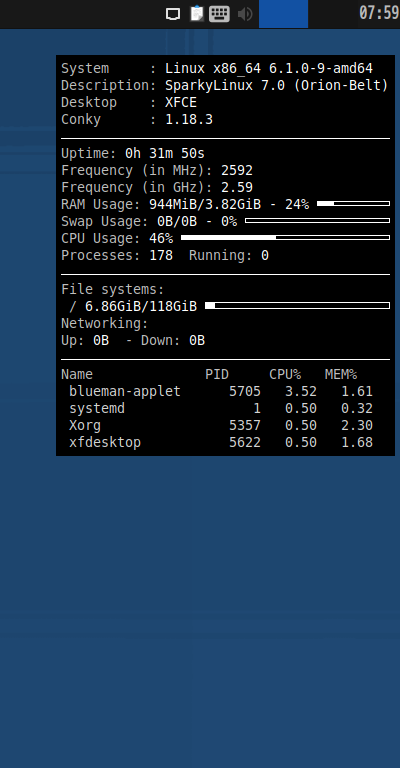The height and width of the screenshot is (768, 400).
Task: Click the Networking Up/Down line
Action: (133, 340)
